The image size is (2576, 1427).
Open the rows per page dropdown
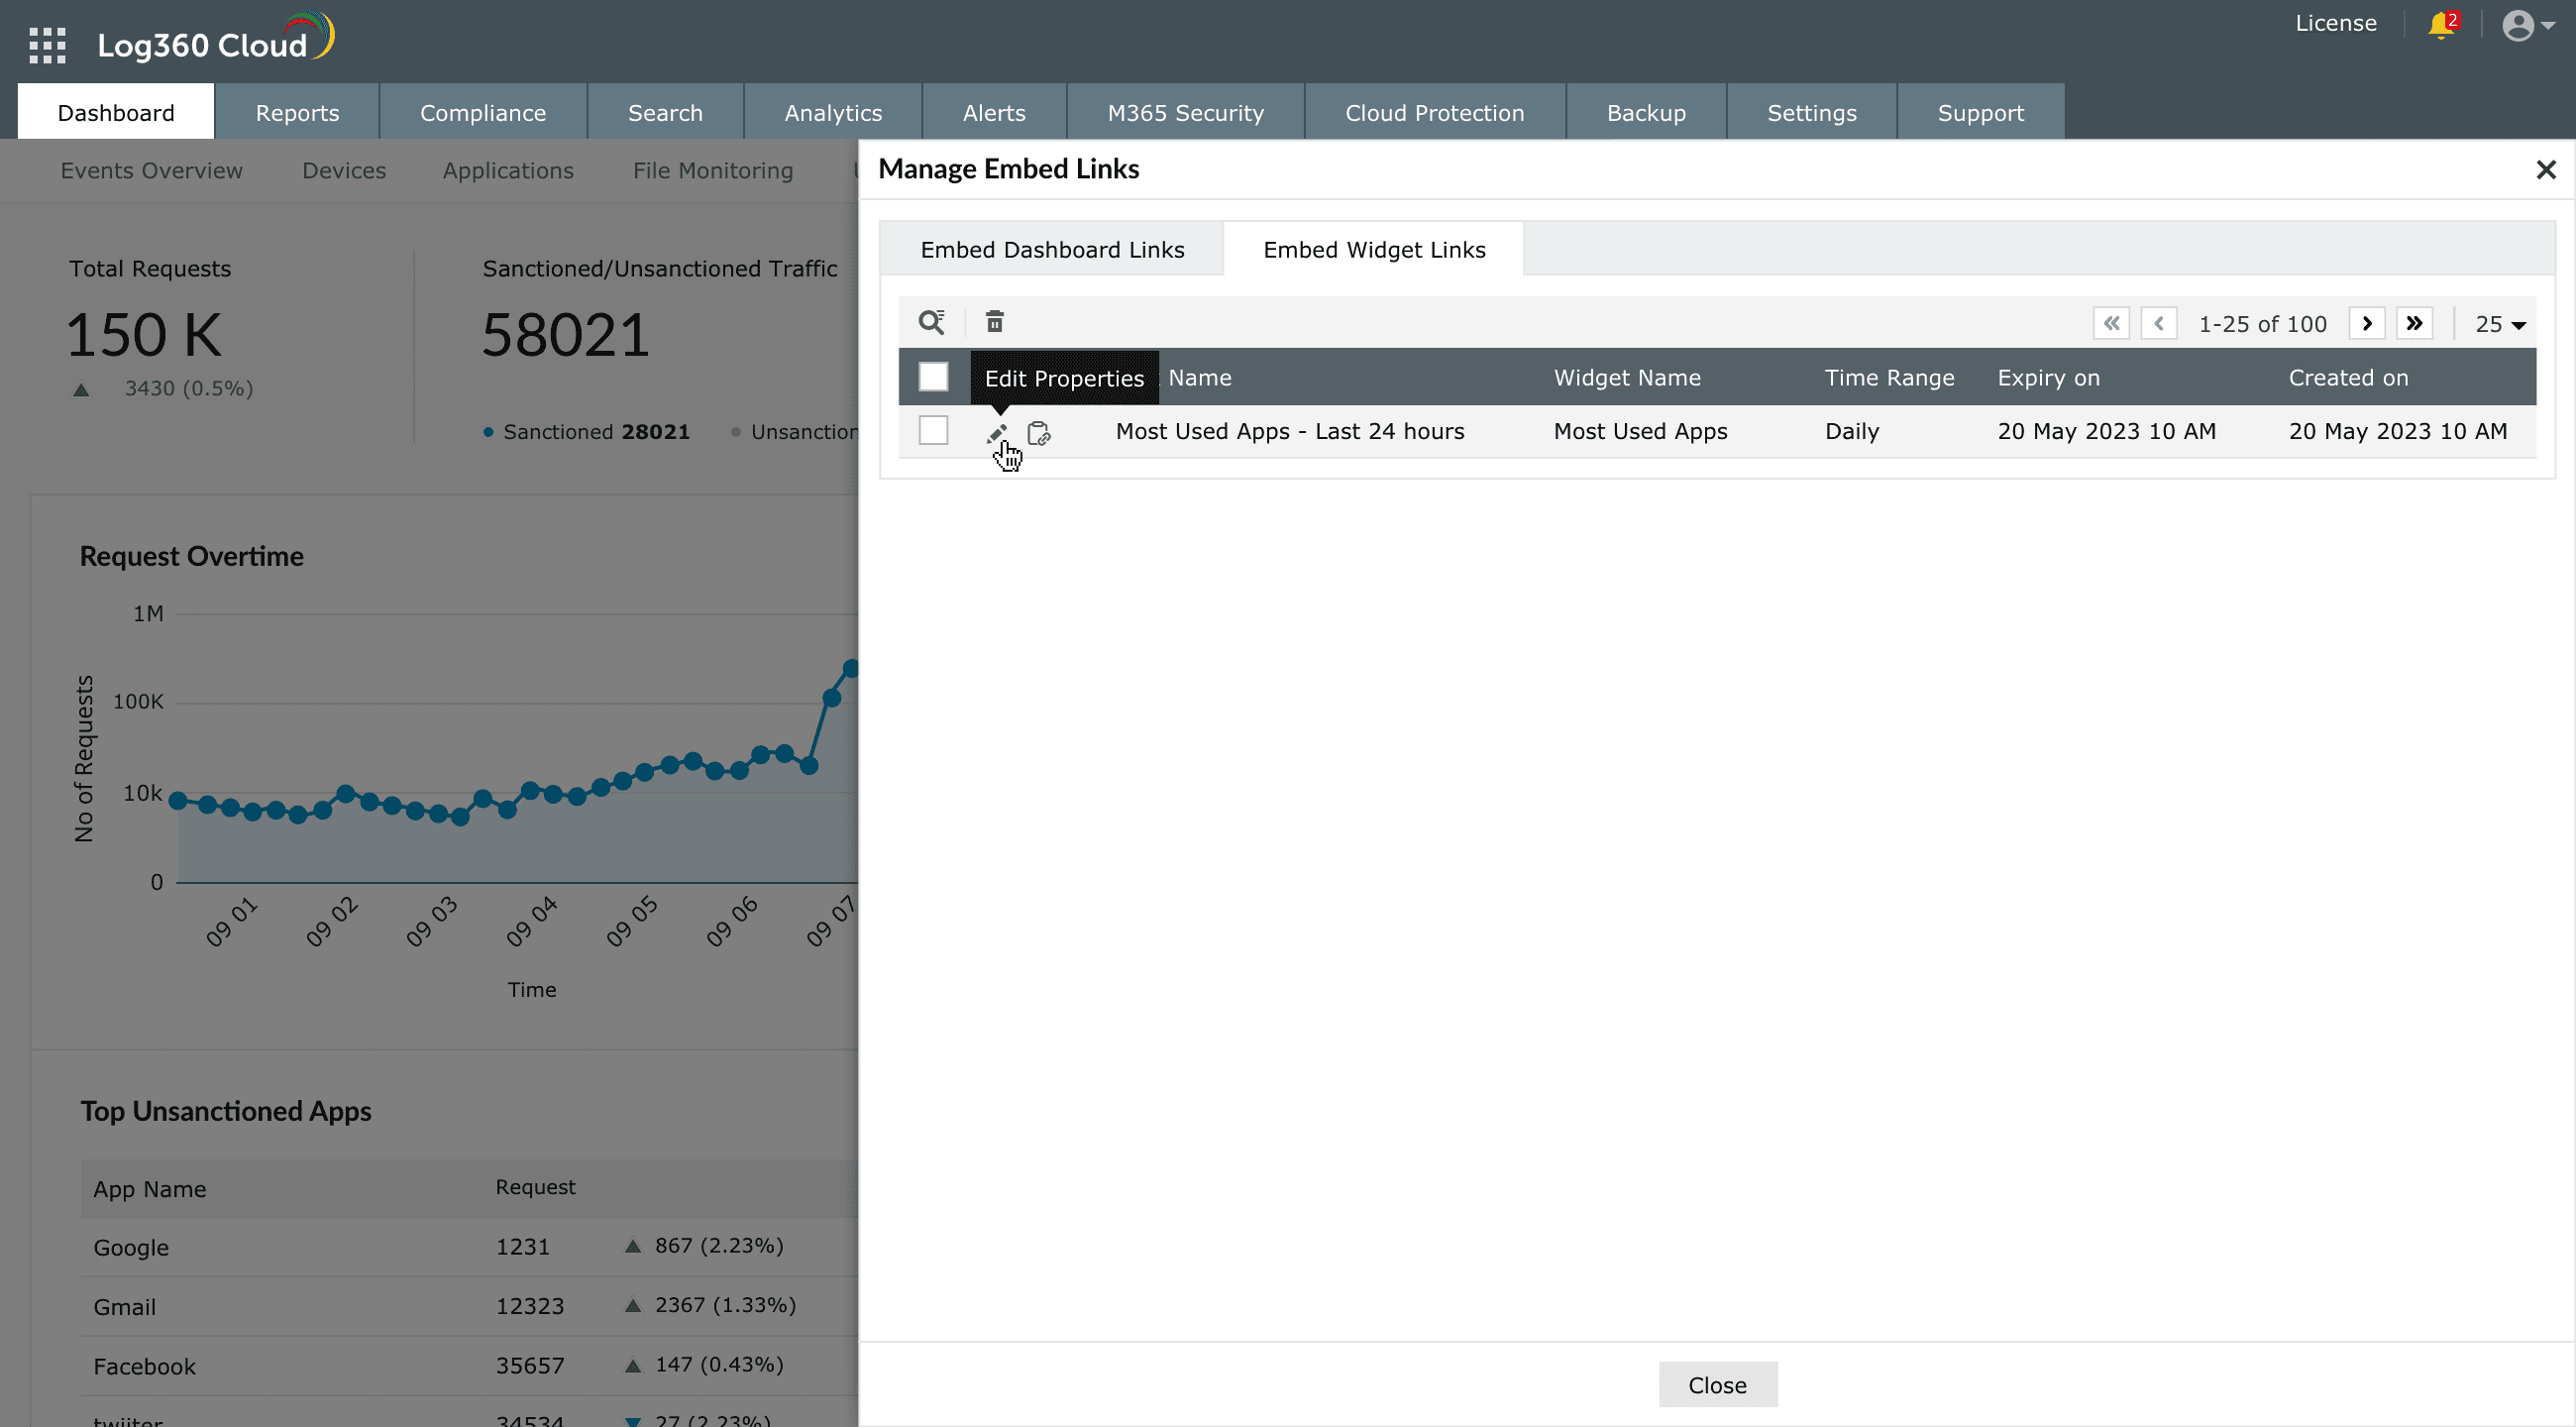(x=2500, y=324)
